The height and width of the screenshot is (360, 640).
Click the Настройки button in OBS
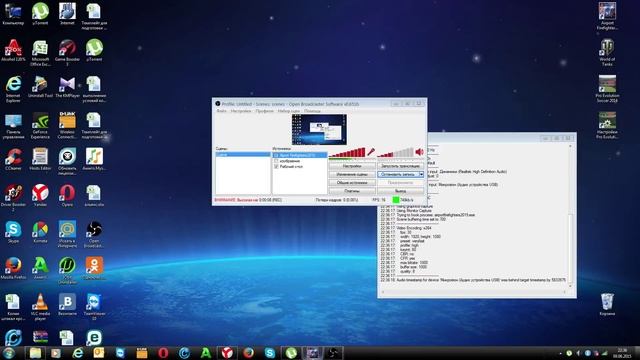point(352,166)
